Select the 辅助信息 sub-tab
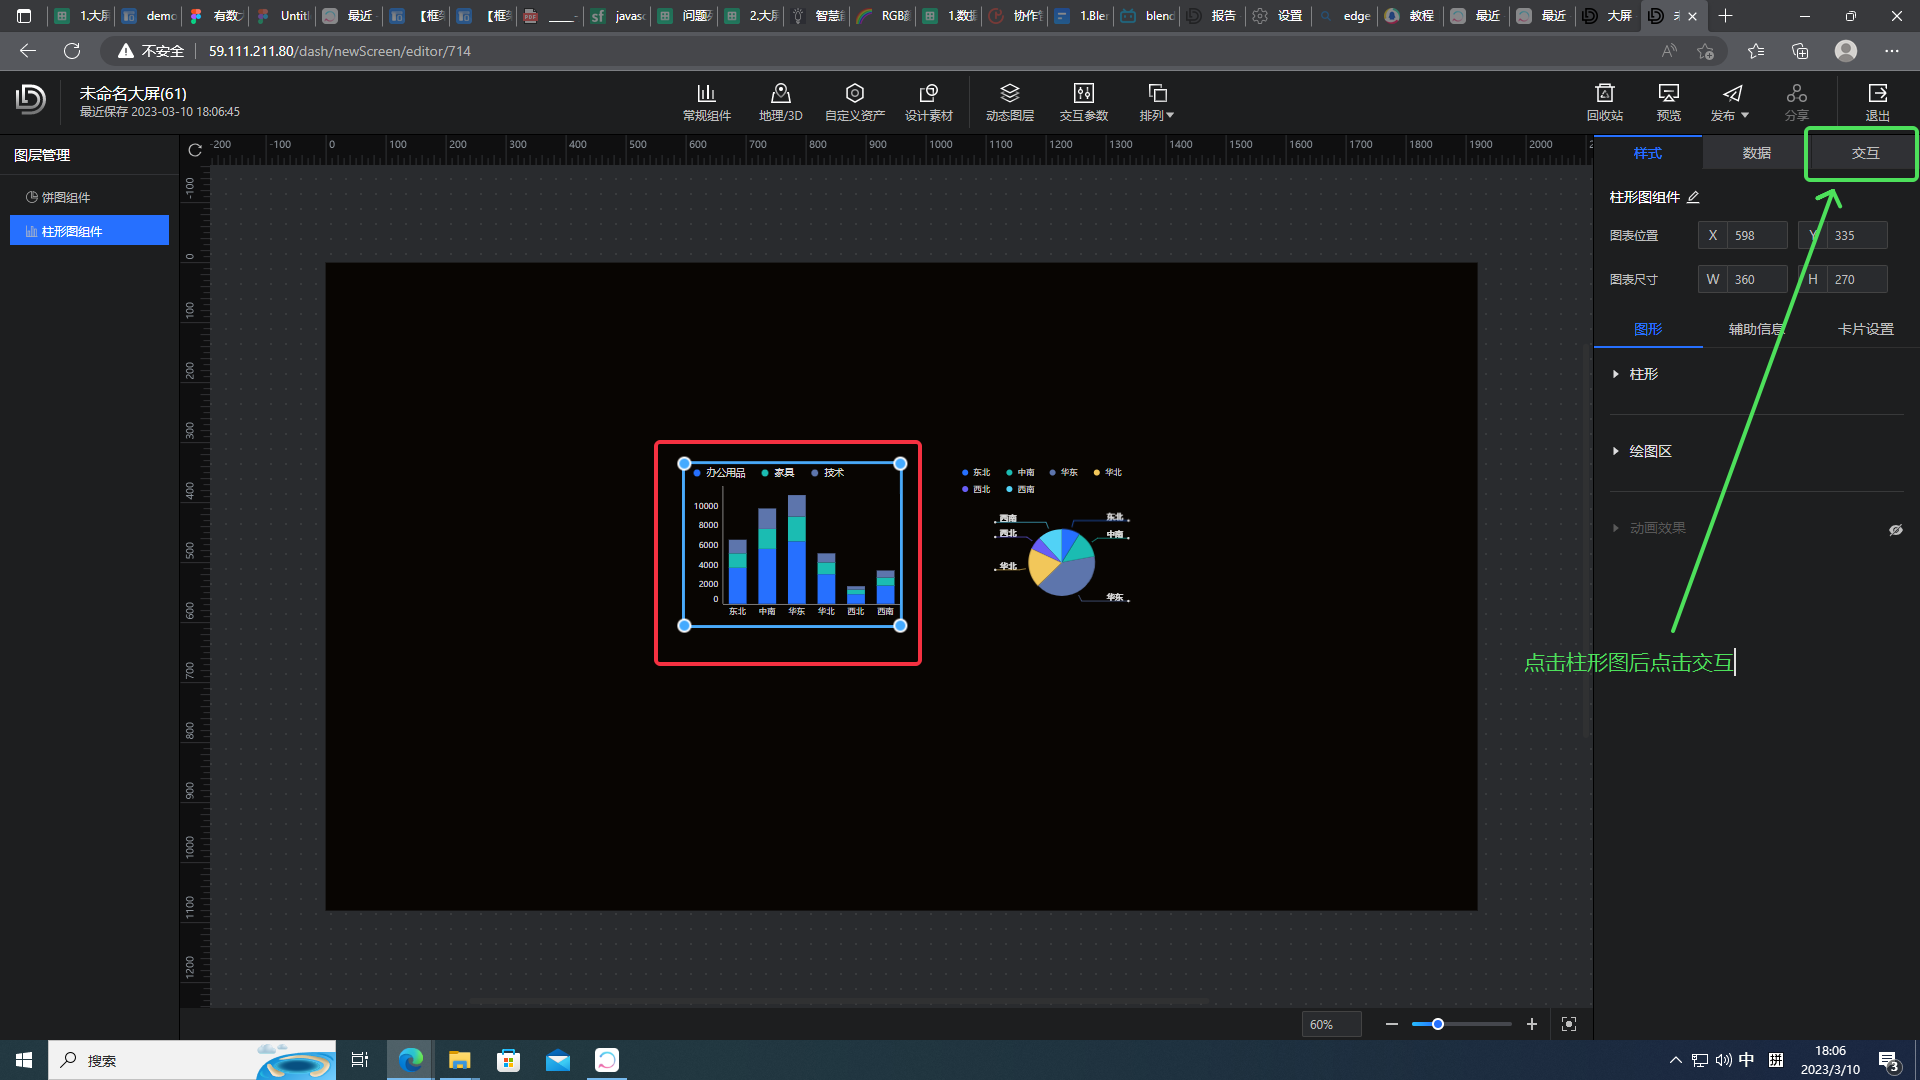1920x1080 pixels. click(1756, 329)
